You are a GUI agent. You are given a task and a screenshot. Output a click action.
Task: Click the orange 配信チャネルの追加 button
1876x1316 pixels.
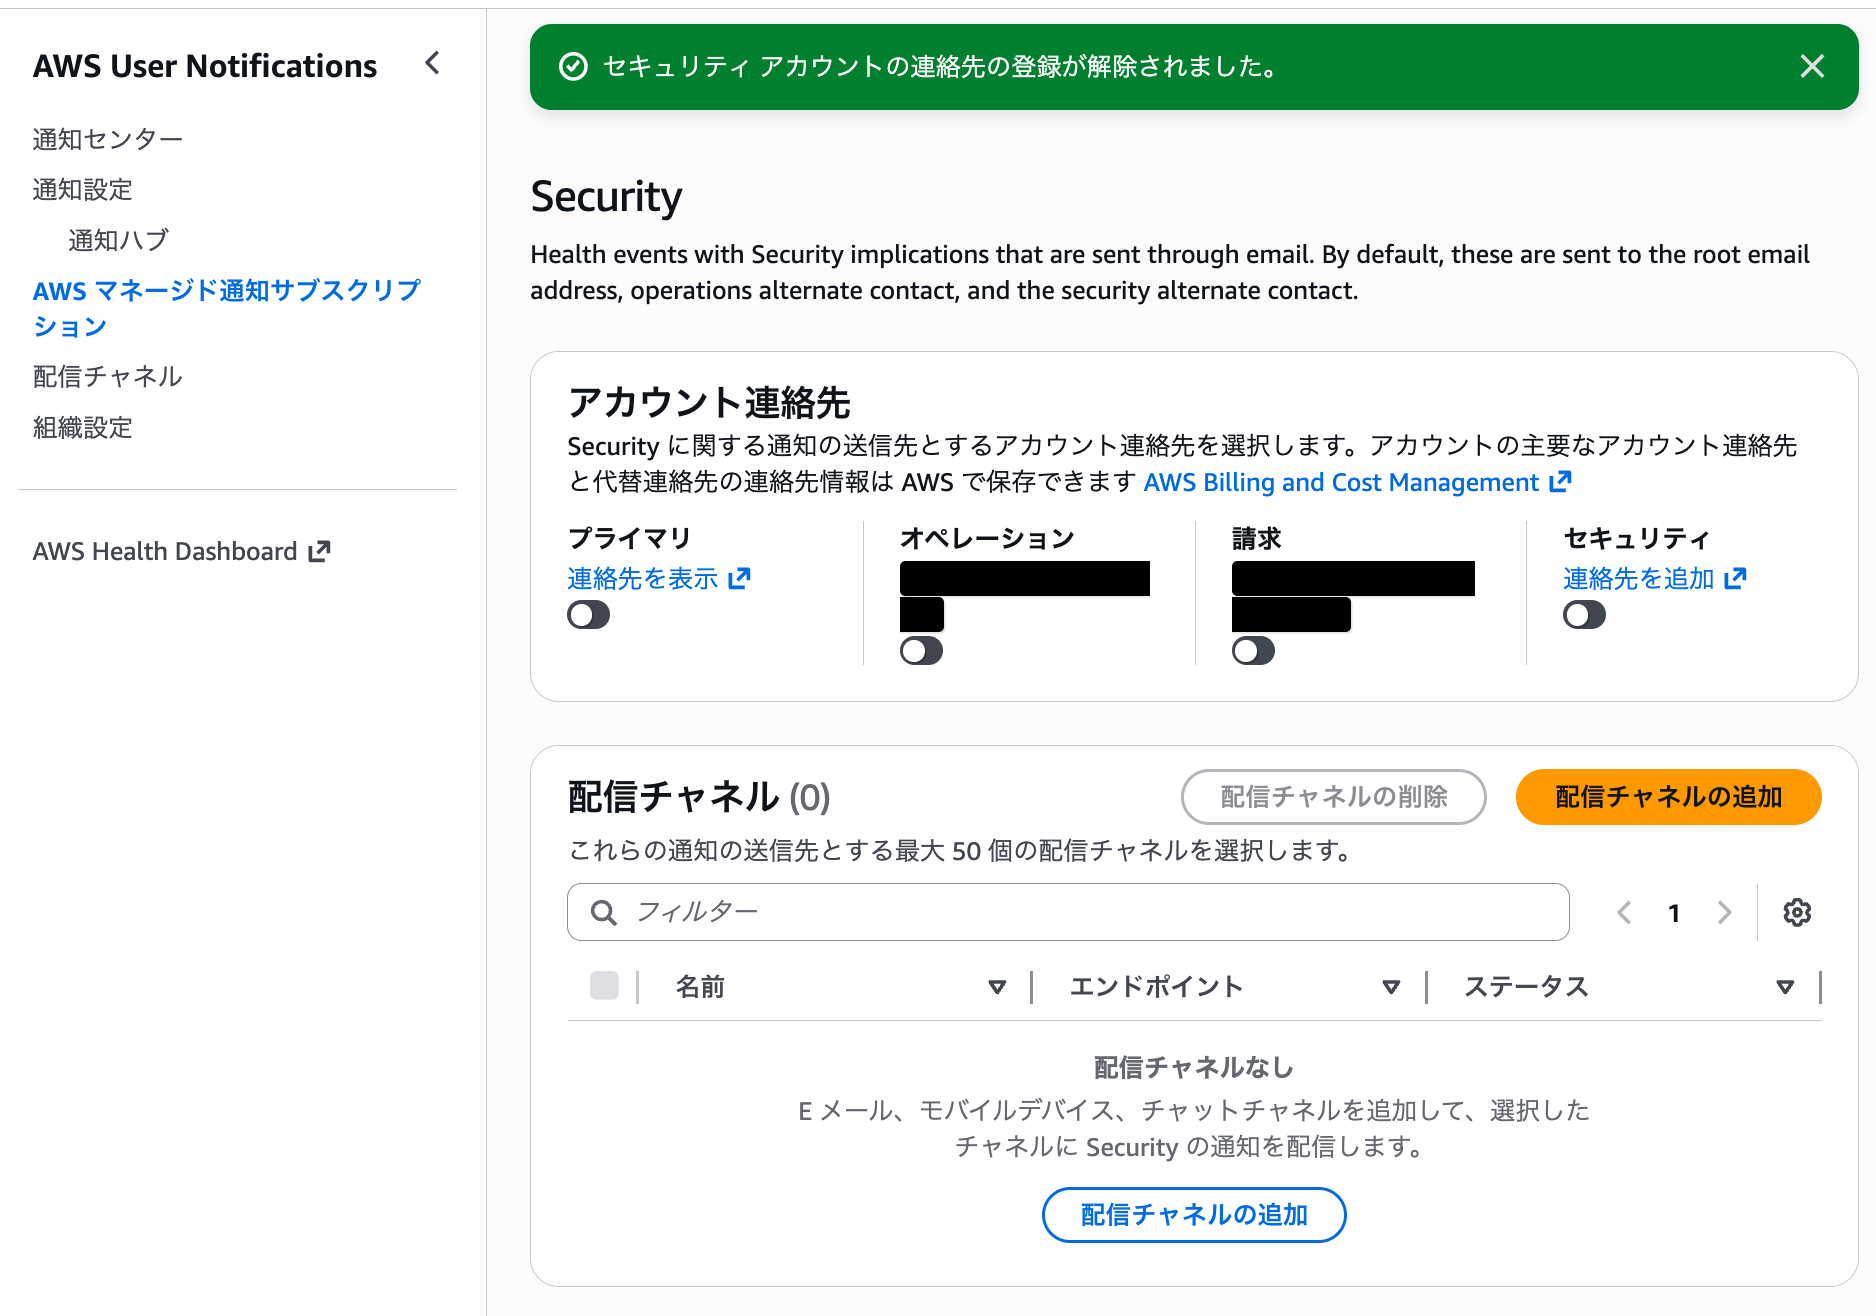pos(1667,797)
